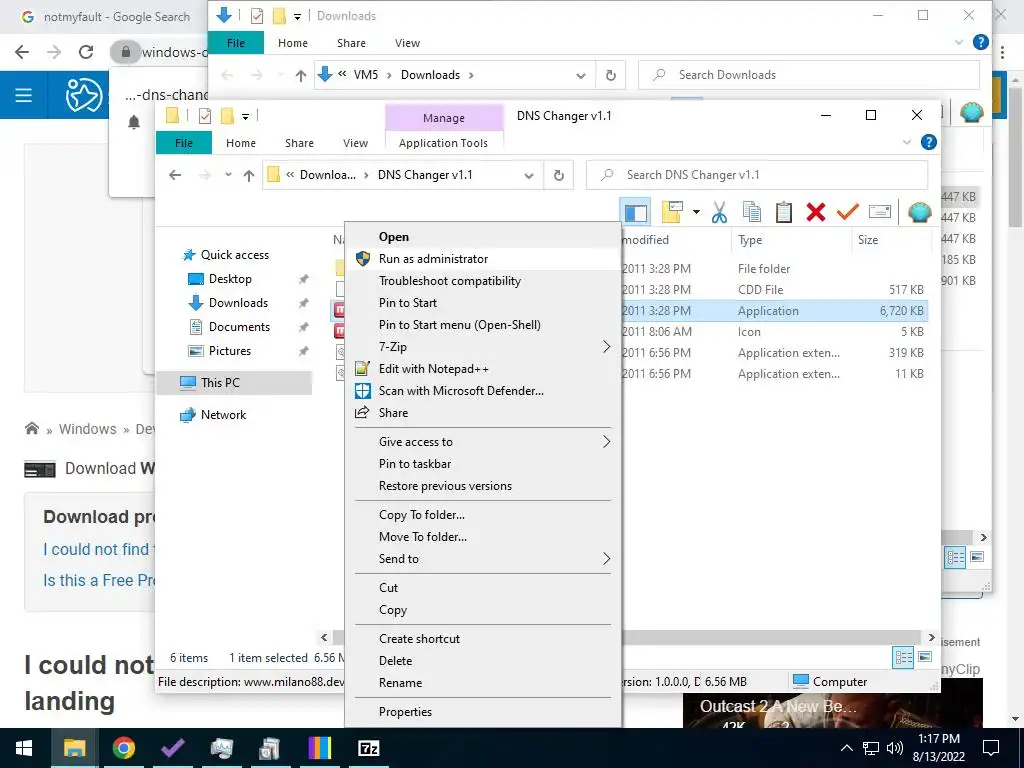This screenshot has height=768, width=1024.
Task: Select the Application row sized 6,720 KB
Action: 775,311
